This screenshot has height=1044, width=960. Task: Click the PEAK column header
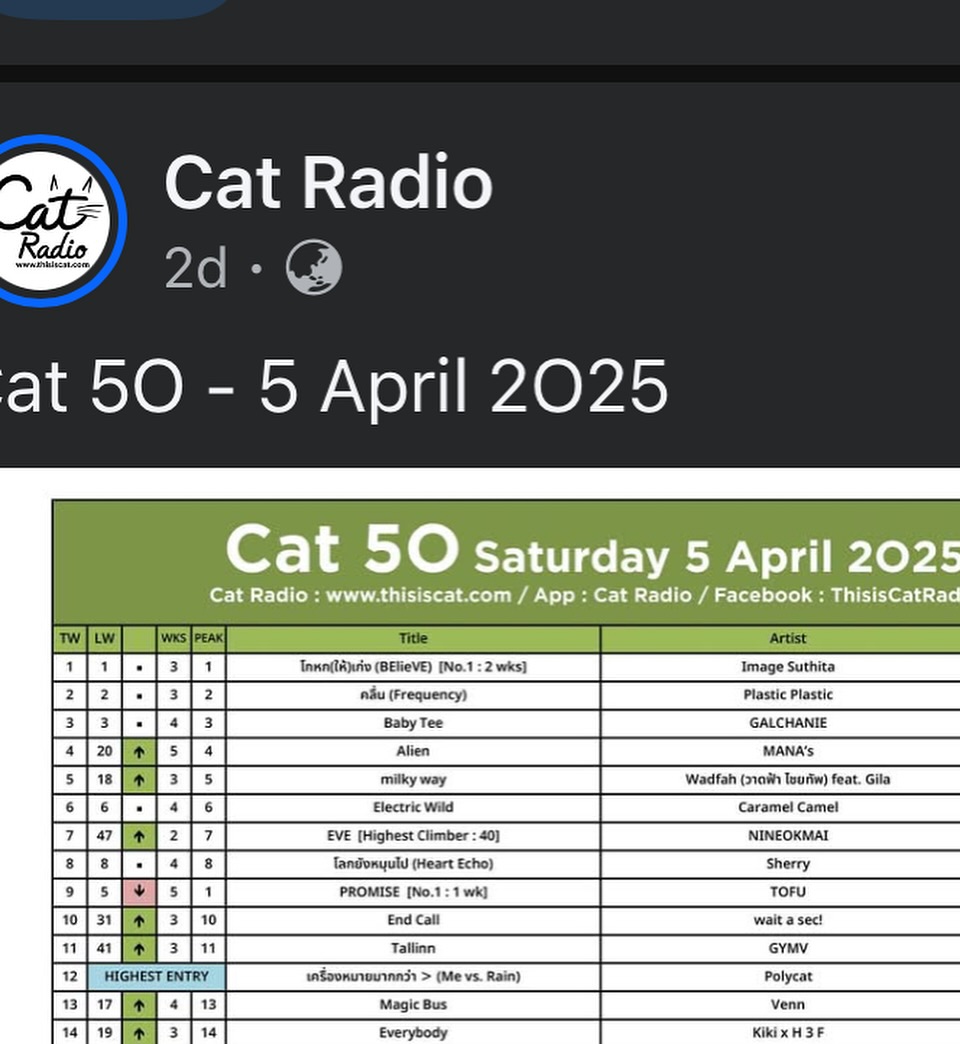[x=208, y=639]
